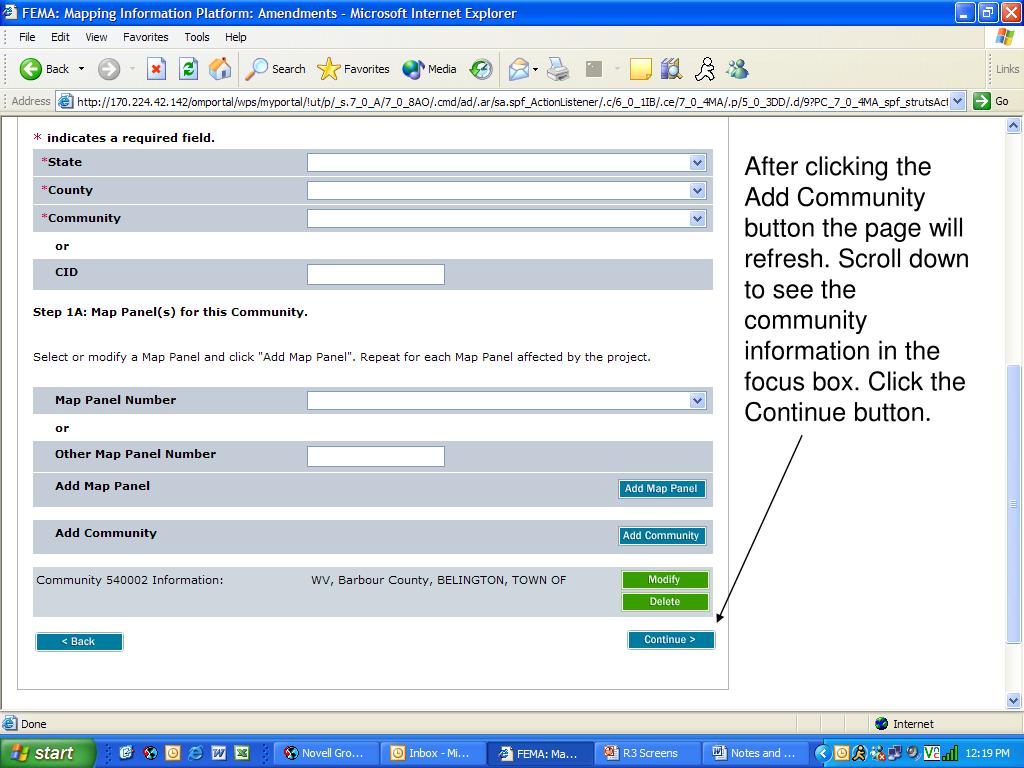1024x768 pixels.
Task: Click the Home icon in toolbar
Action: (x=220, y=69)
